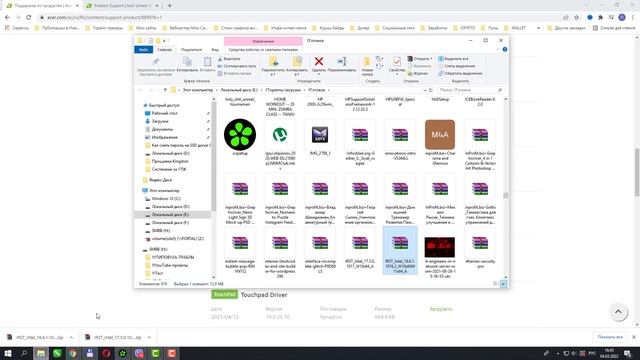Open options arrow for second IRST_Intel download
This screenshot has height=360, width=640.
149,338
